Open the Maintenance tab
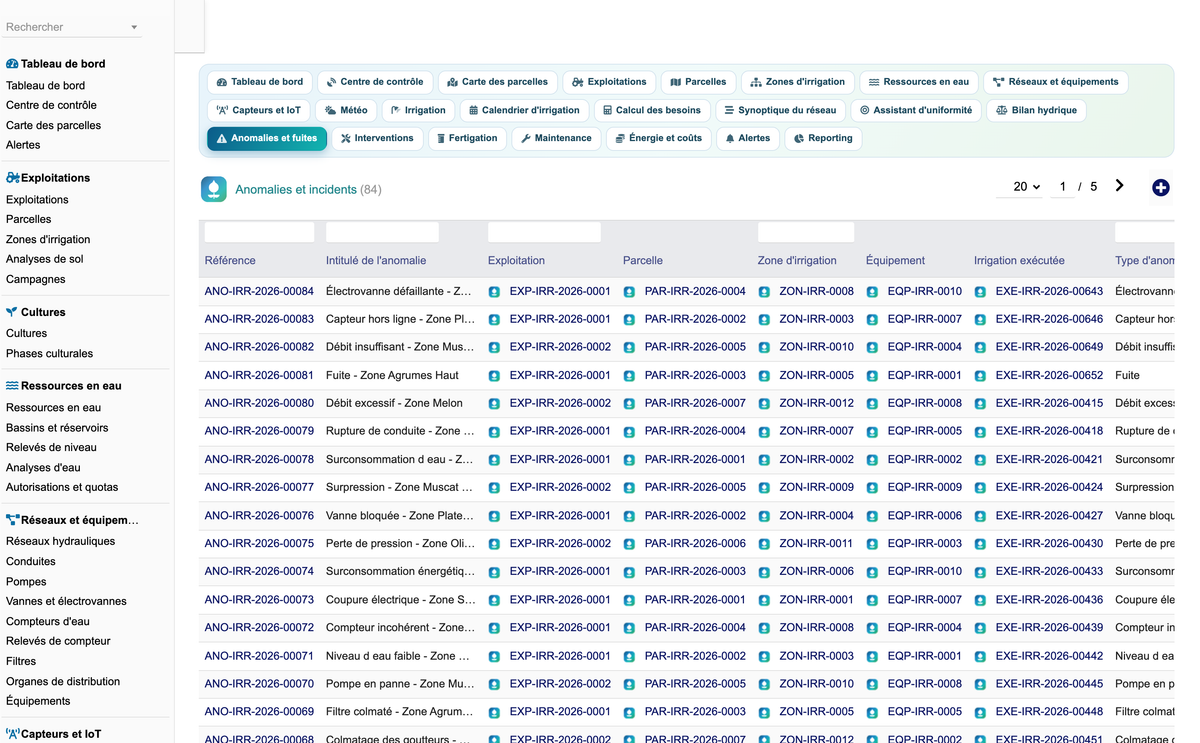Screen dimensions: 1200x743 click(x=556, y=138)
